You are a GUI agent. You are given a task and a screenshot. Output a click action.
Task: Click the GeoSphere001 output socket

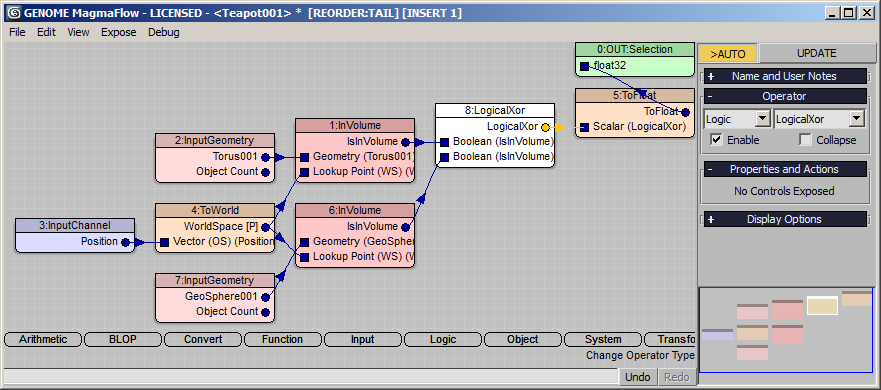pos(266,297)
